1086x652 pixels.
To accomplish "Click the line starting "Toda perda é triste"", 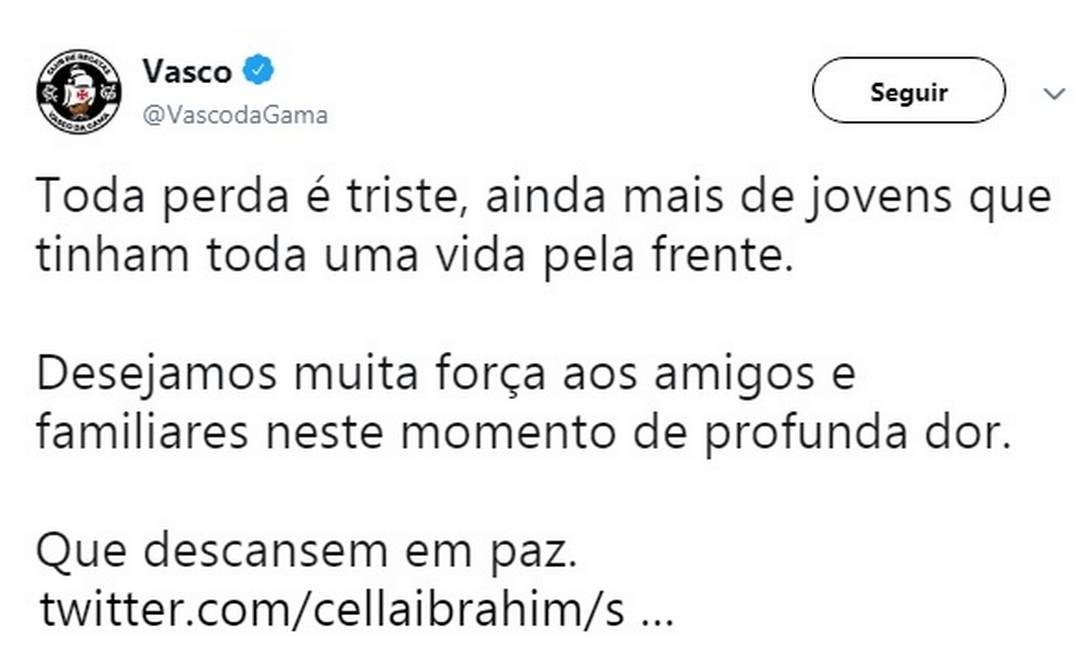I will [x=545, y=197].
